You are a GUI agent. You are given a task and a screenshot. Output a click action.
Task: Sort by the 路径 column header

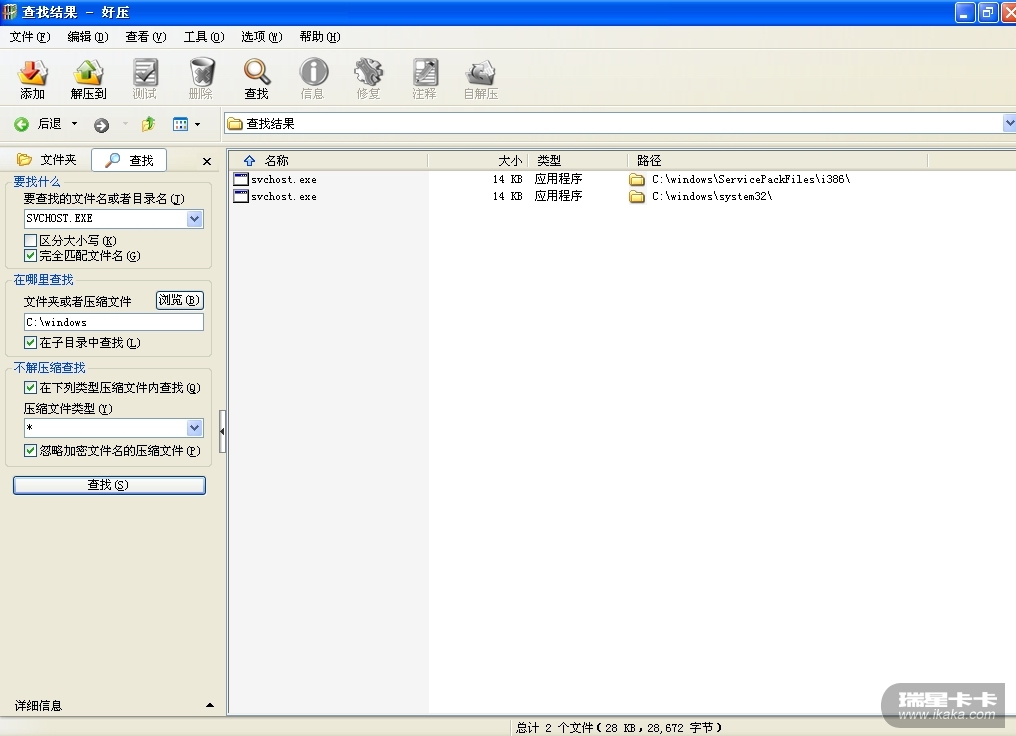778,161
